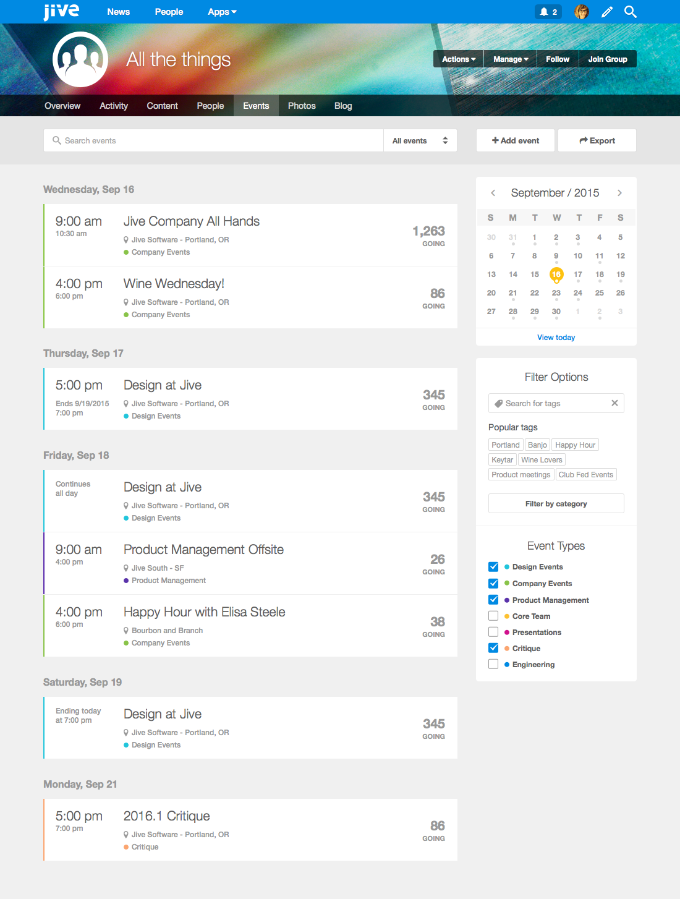Switch to Photos tab
Image resolution: width=680 pixels, height=899 pixels.
click(302, 105)
